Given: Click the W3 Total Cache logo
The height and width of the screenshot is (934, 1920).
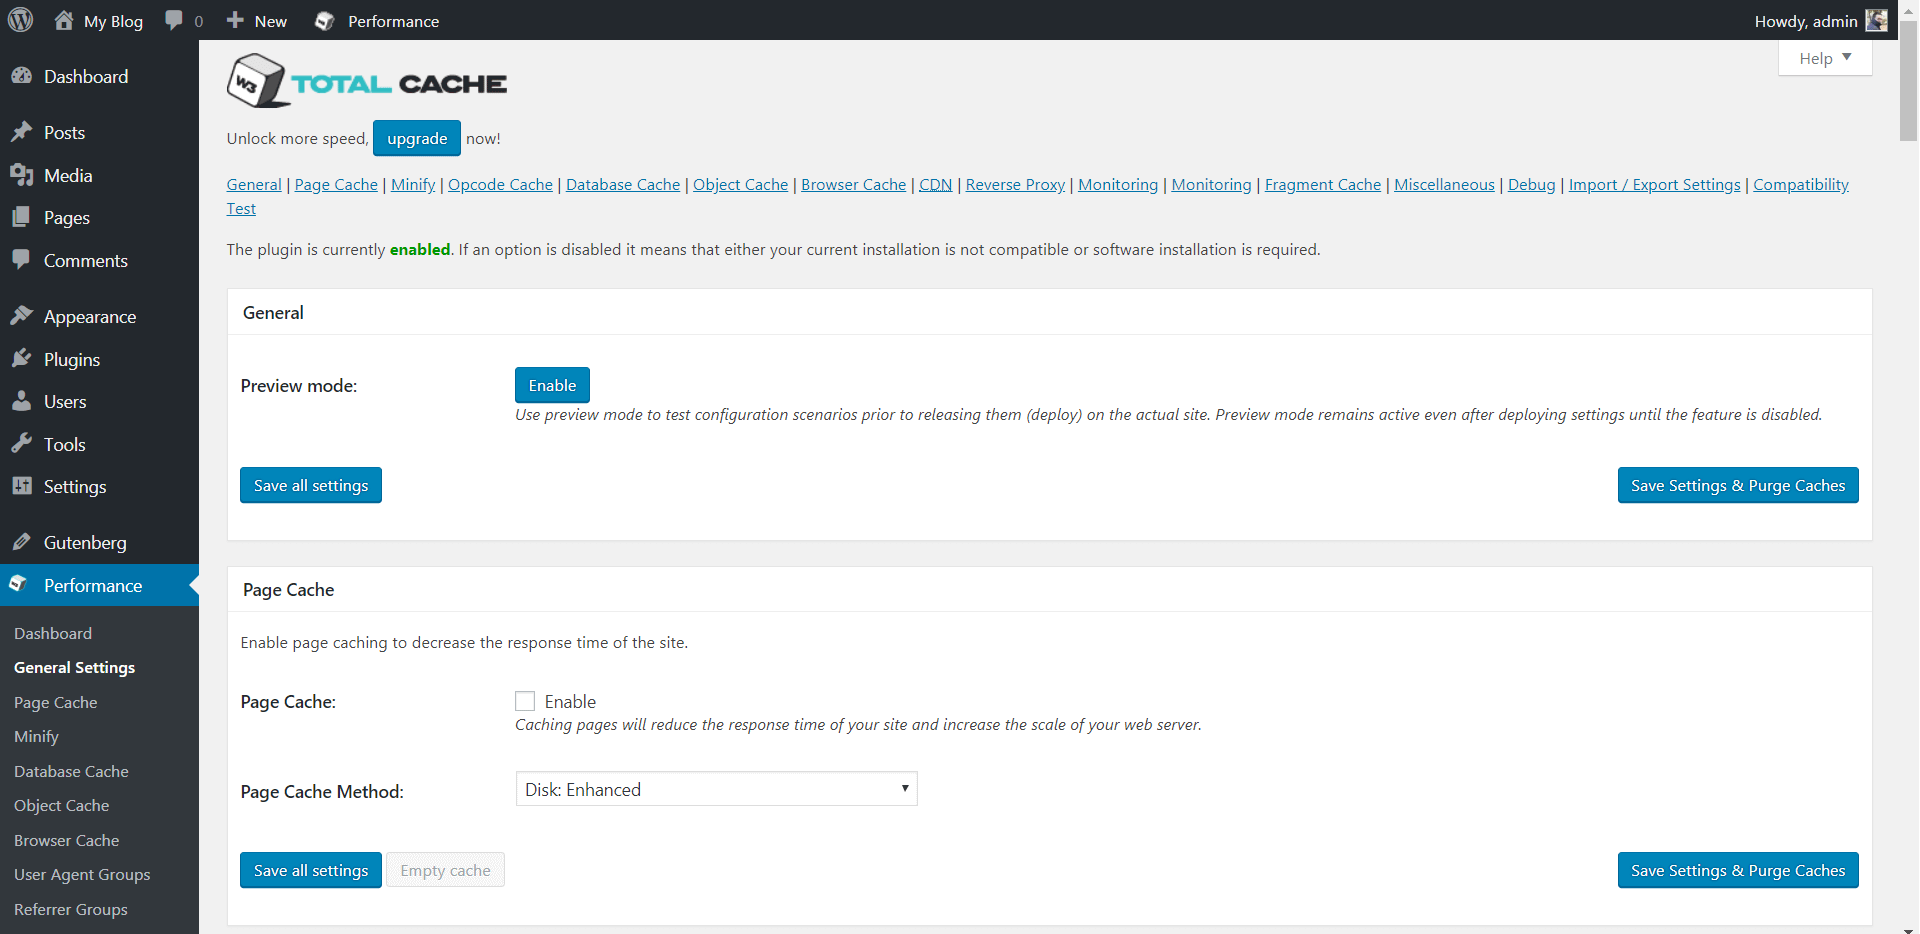Looking at the screenshot, I should coord(366,81).
